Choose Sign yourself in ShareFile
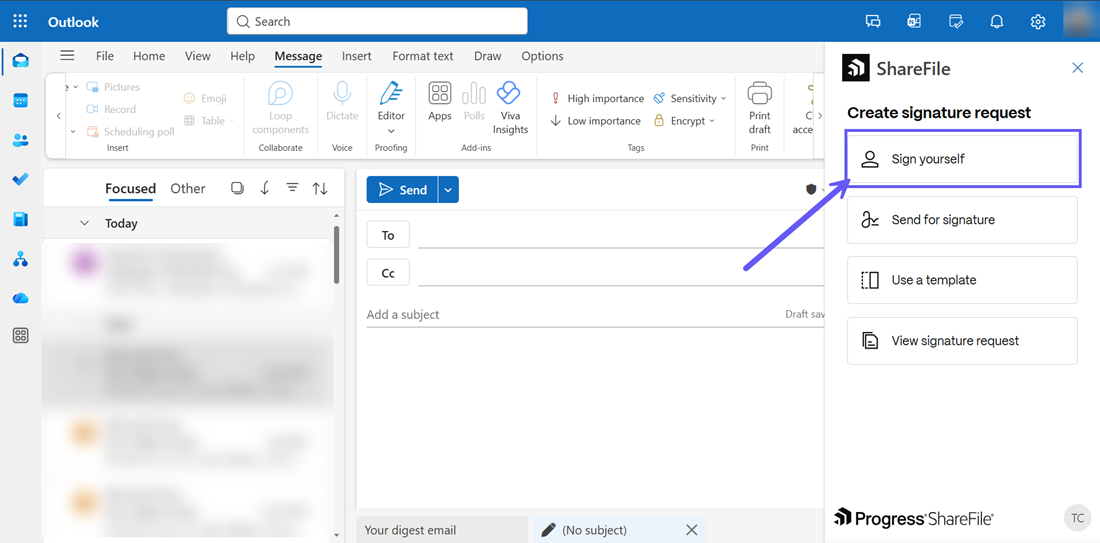This screenshot has width=1100, height=543. 962,159
